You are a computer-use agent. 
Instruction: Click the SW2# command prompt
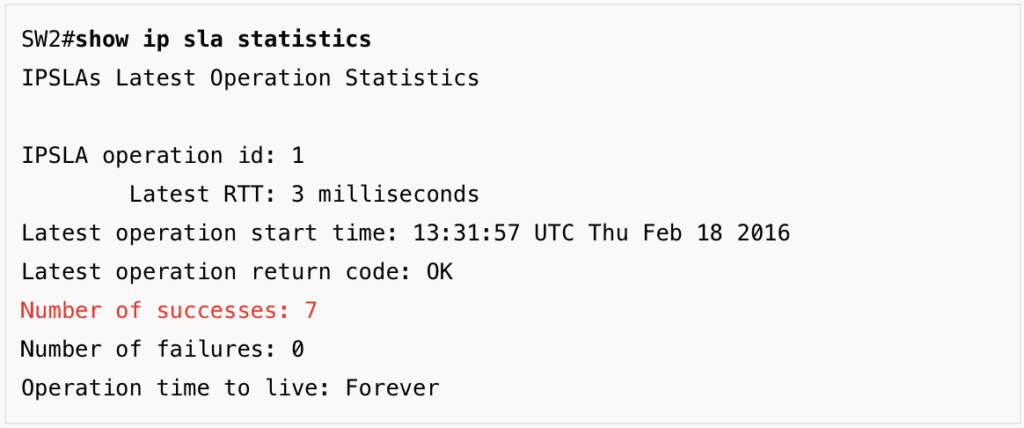coord(47,40)
